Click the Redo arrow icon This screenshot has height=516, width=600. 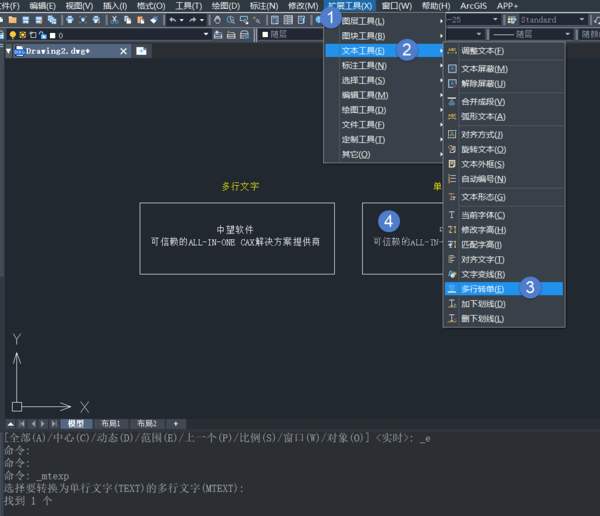click(192, 20)
